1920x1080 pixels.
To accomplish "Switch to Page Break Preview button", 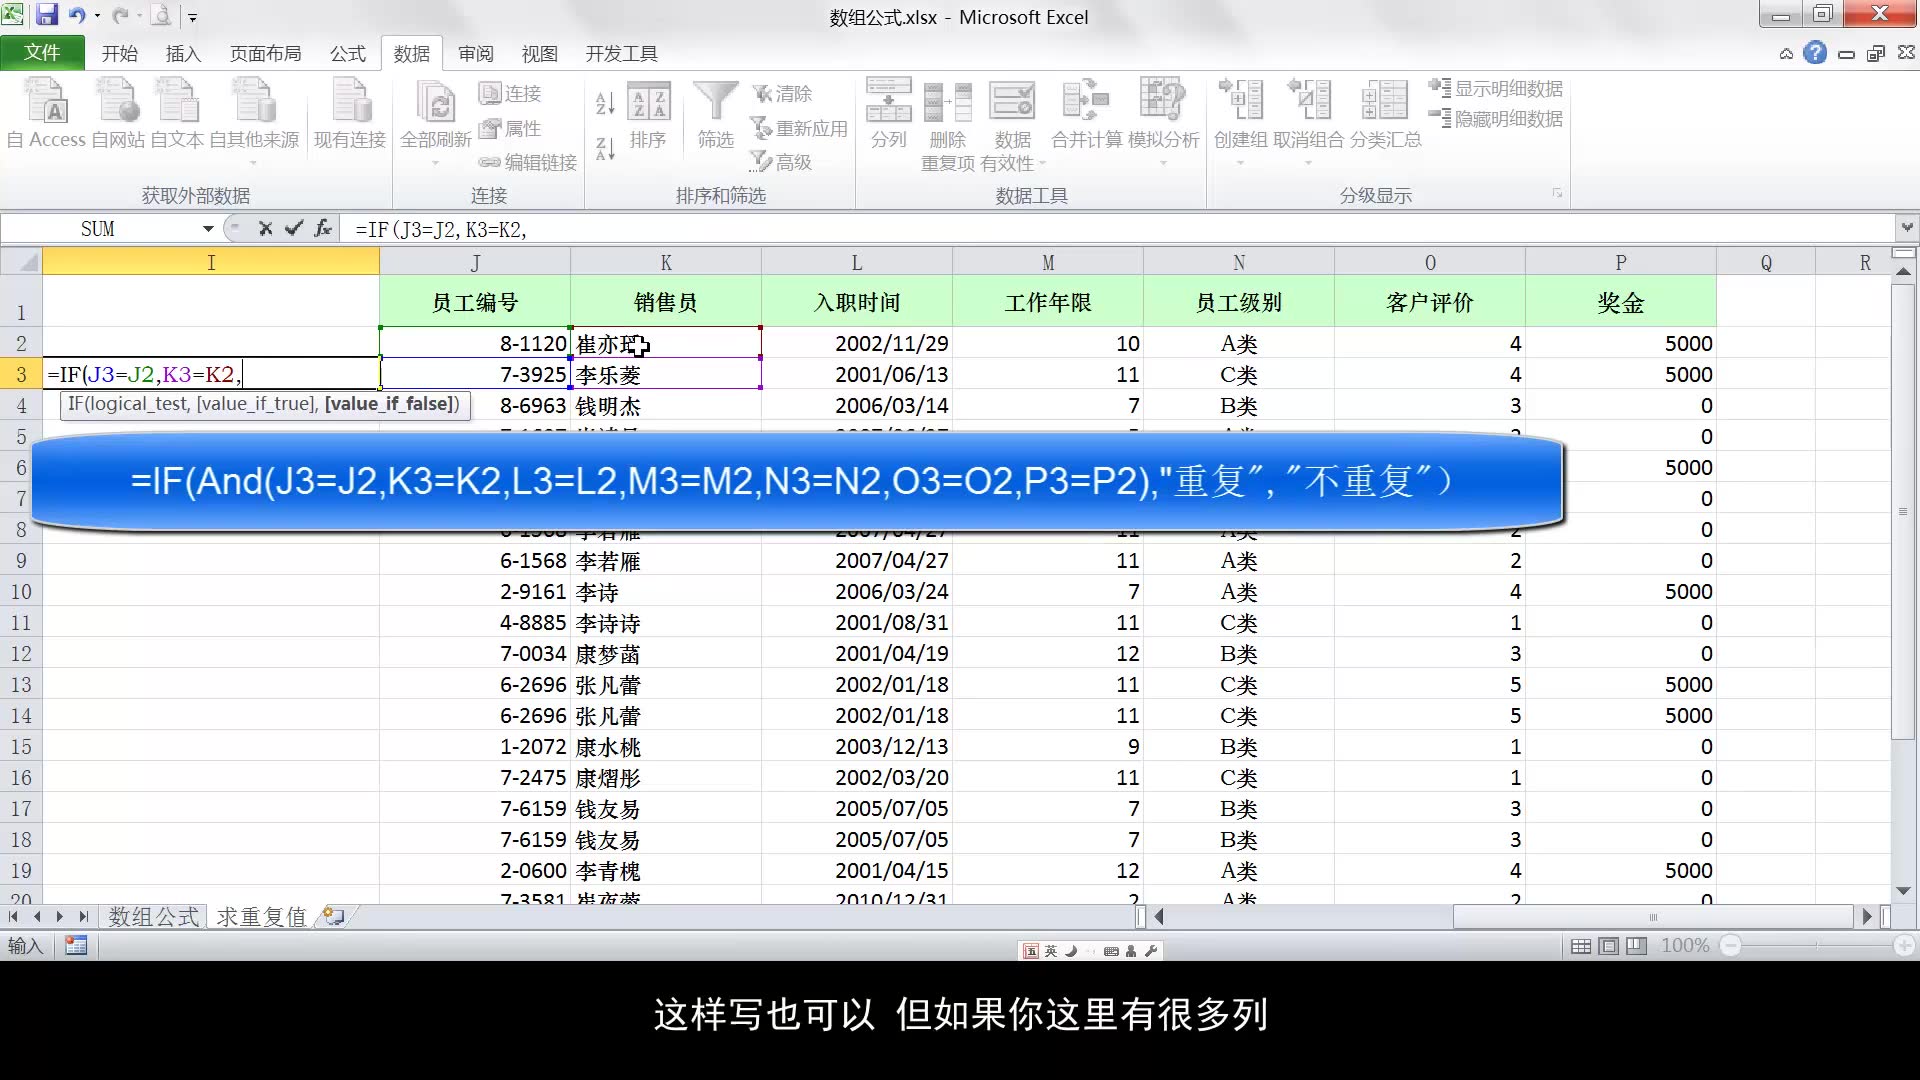I will click(x=1636, y=946).
